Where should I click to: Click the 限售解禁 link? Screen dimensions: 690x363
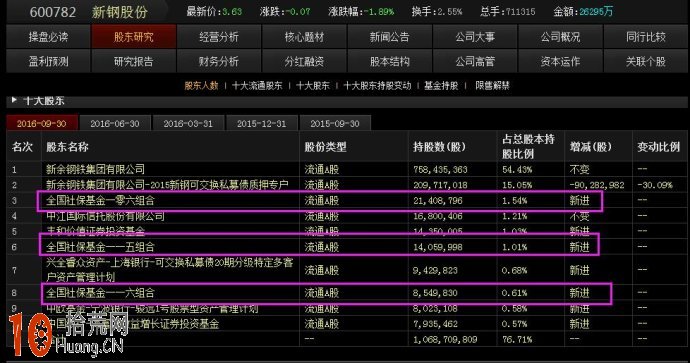[492, 85]
